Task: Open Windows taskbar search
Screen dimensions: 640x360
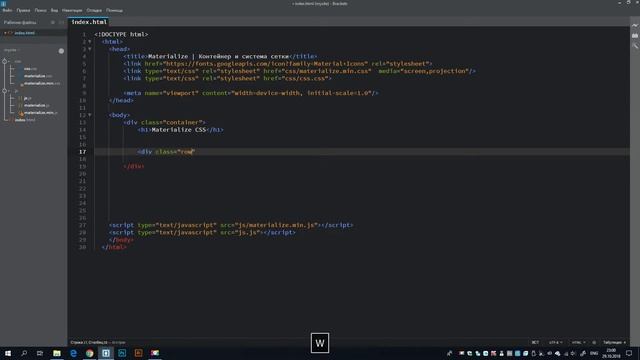Action: [x=24, y=353]
